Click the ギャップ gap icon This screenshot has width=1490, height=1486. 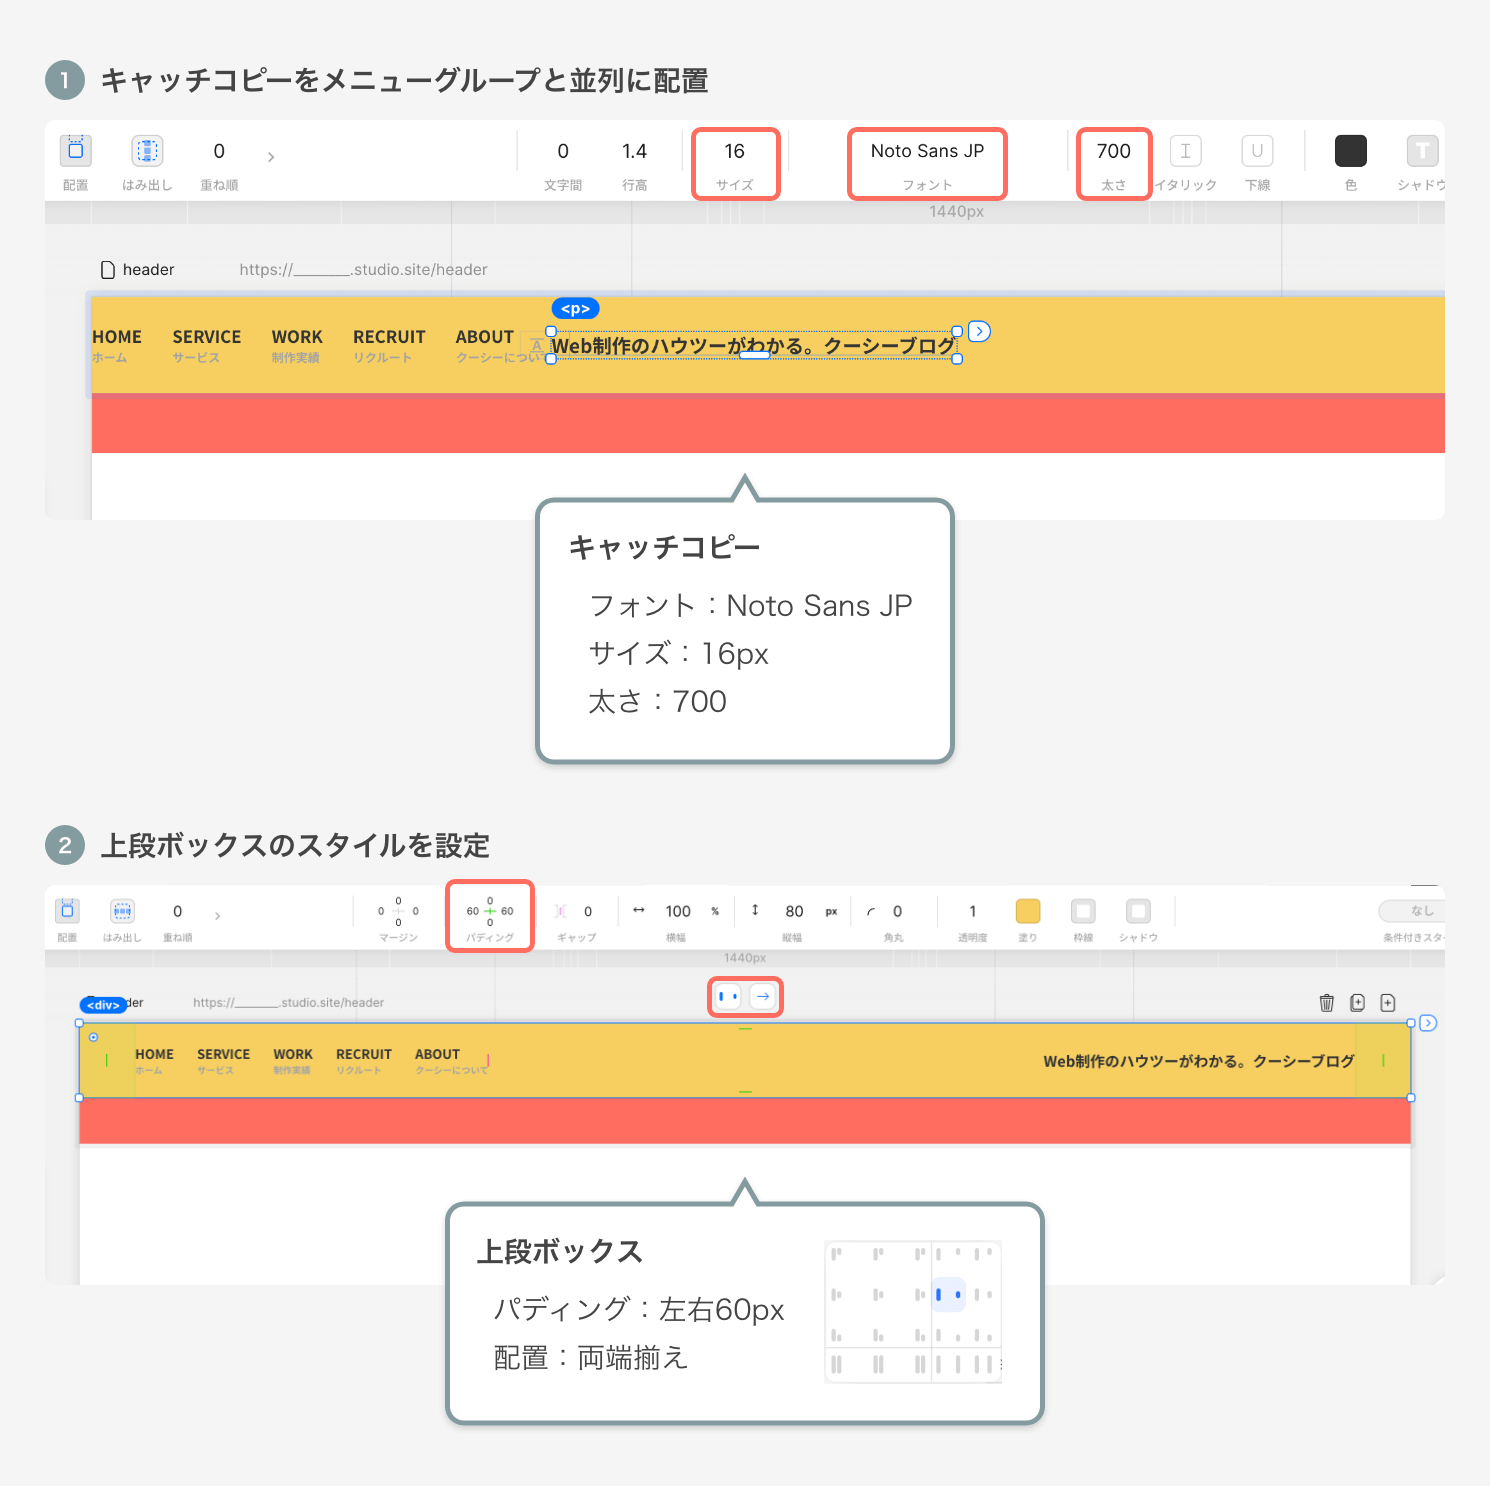tap(561, 911)
